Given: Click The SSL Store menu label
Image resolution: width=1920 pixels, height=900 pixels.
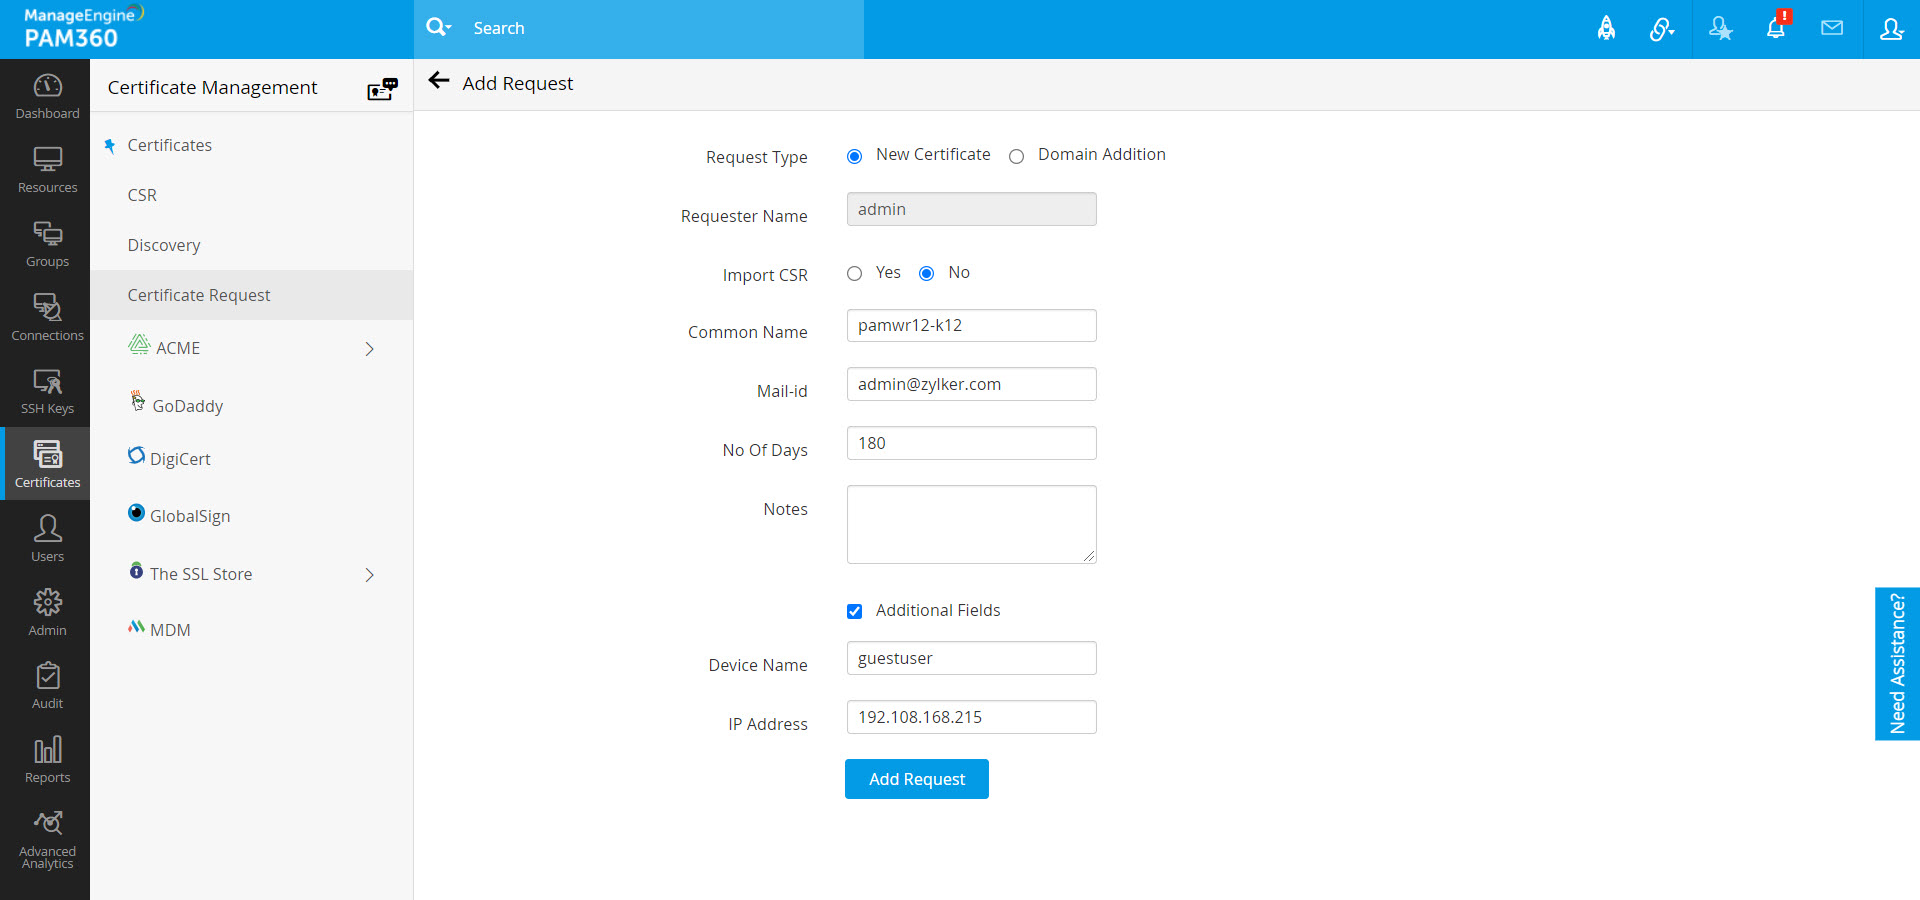Looking at the screenshot, I should 201,574.
